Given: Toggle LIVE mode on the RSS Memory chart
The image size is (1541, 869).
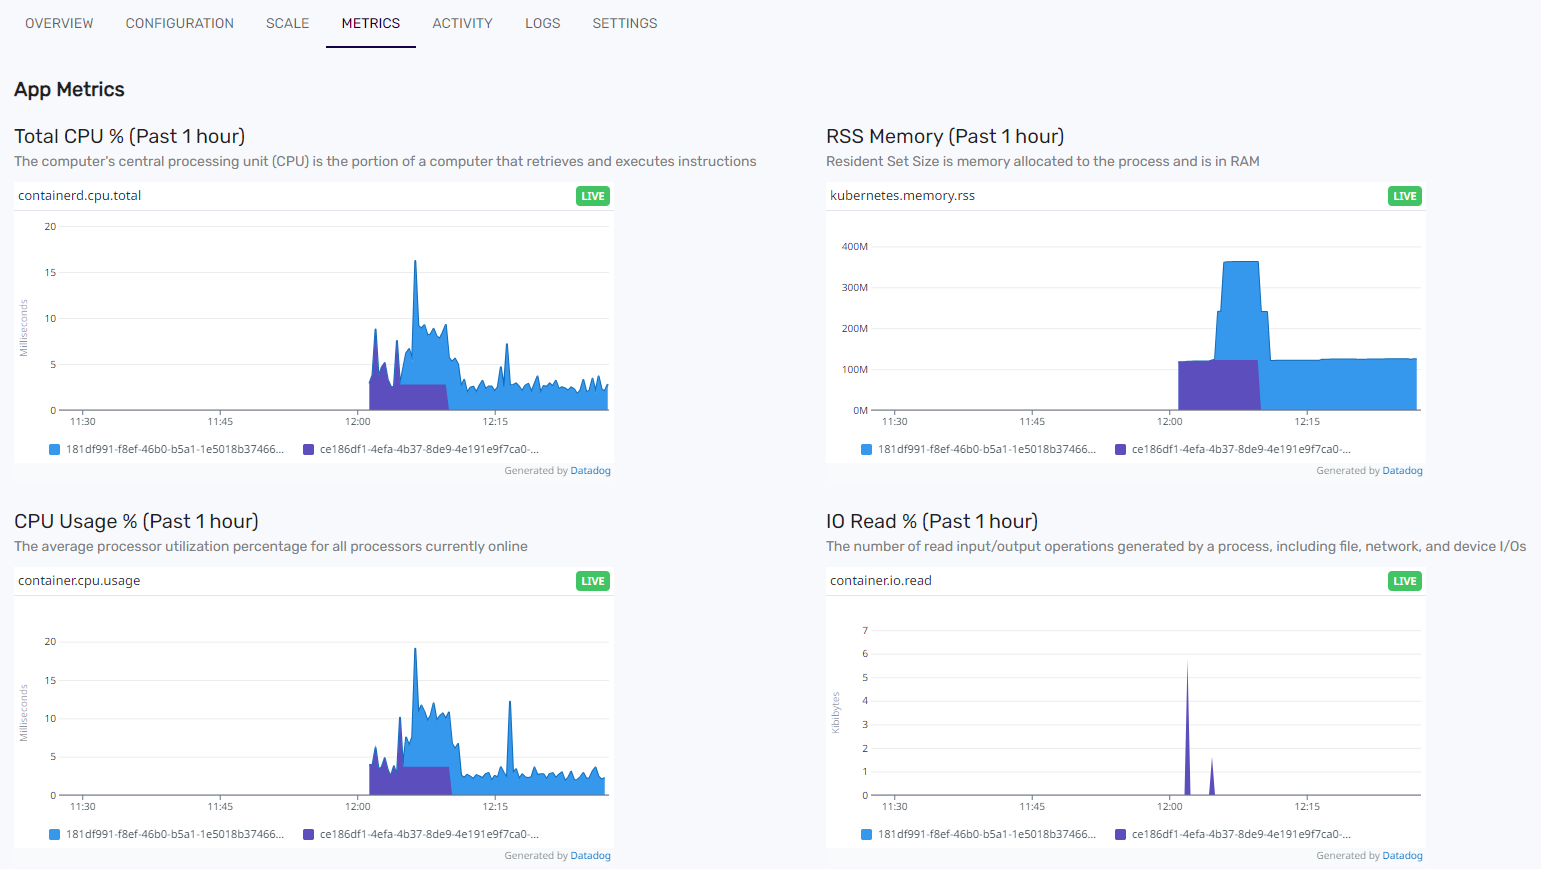Looking at the screenshot, I should pos(1404,196).
